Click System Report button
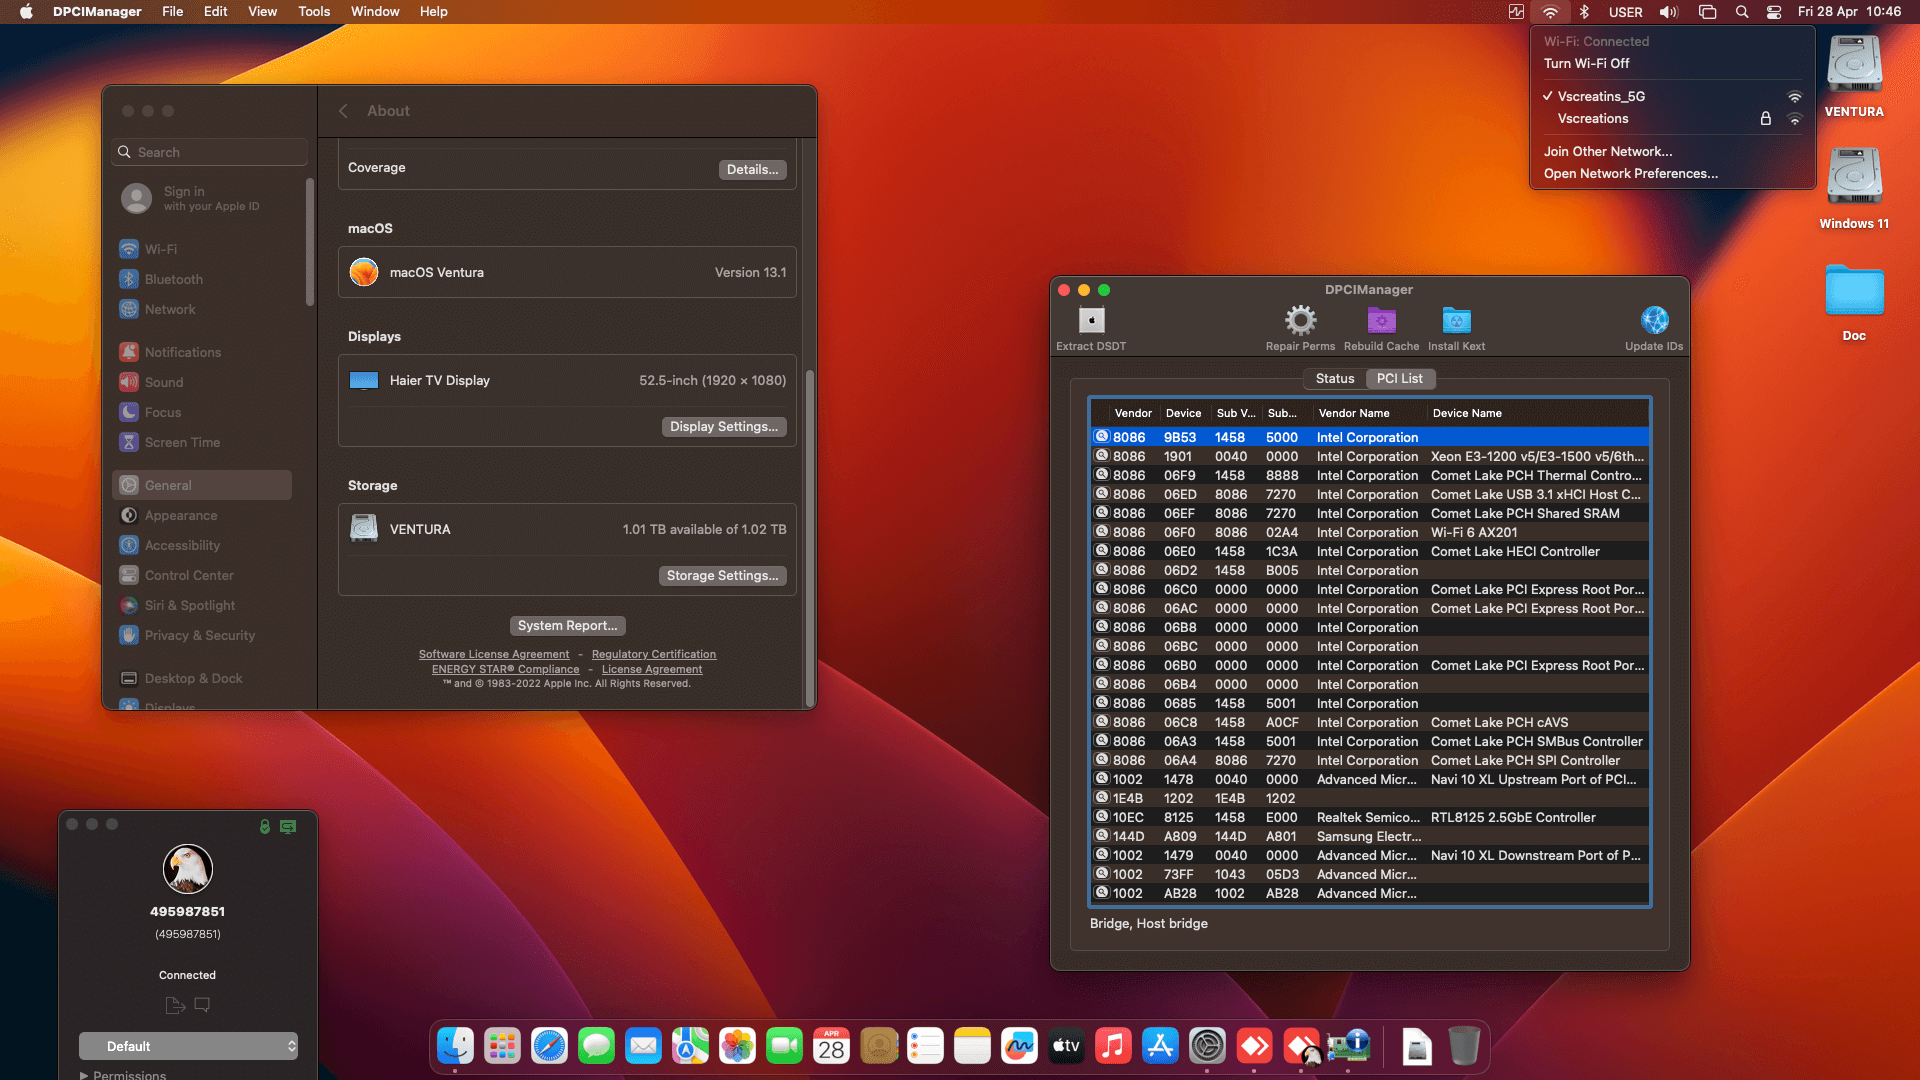Image resolution: width=1920 pixels, height=1080 pixels. [x=567, y=625]
